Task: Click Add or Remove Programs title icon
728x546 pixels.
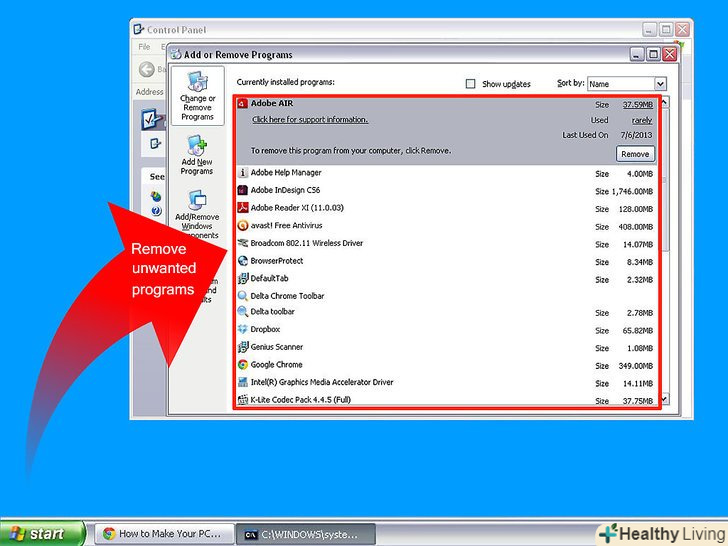Action: pyautogui.click(x=176, y=54)
